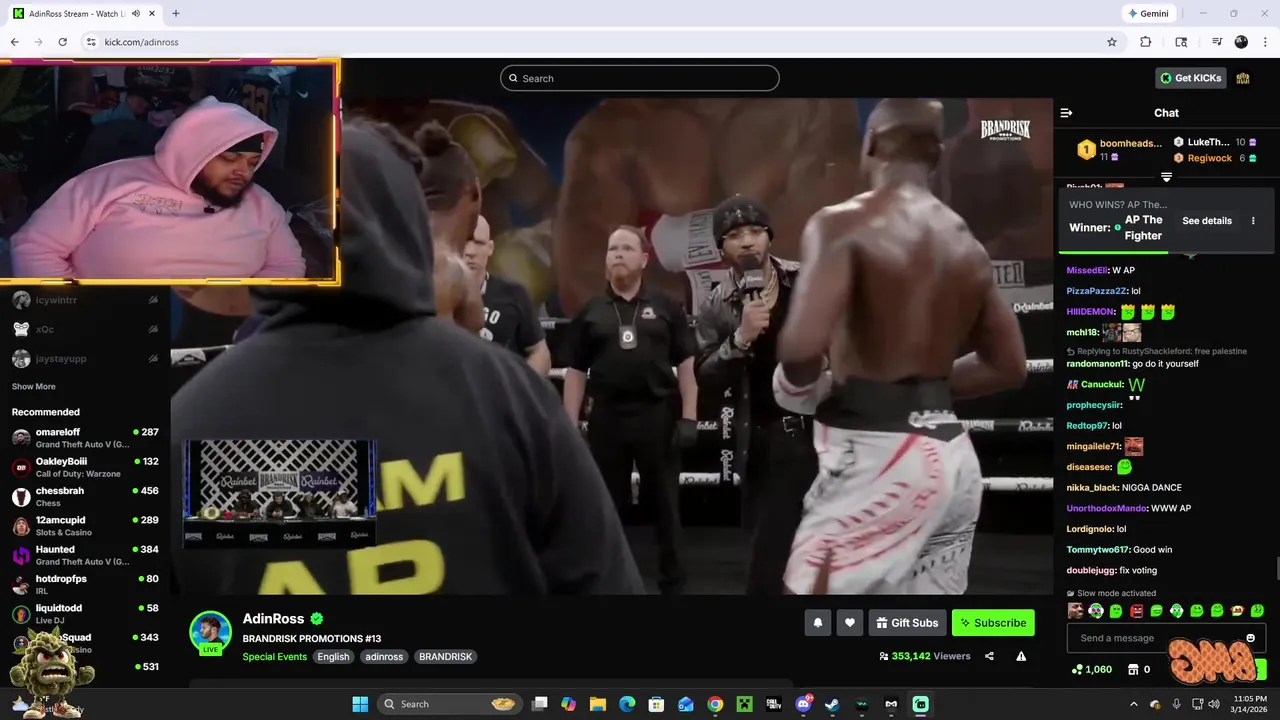The height and width of the screenshot is (720, 1280).
Task: Open the channel shop icon by the 0
Action: 1132,669
